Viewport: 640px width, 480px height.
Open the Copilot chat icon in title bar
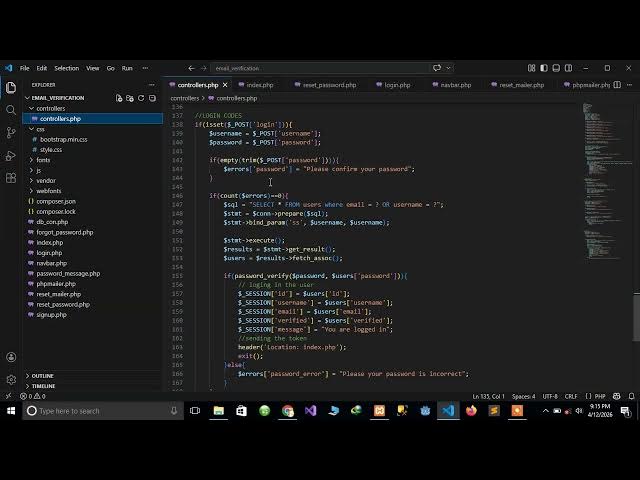[x=437, y=68]
